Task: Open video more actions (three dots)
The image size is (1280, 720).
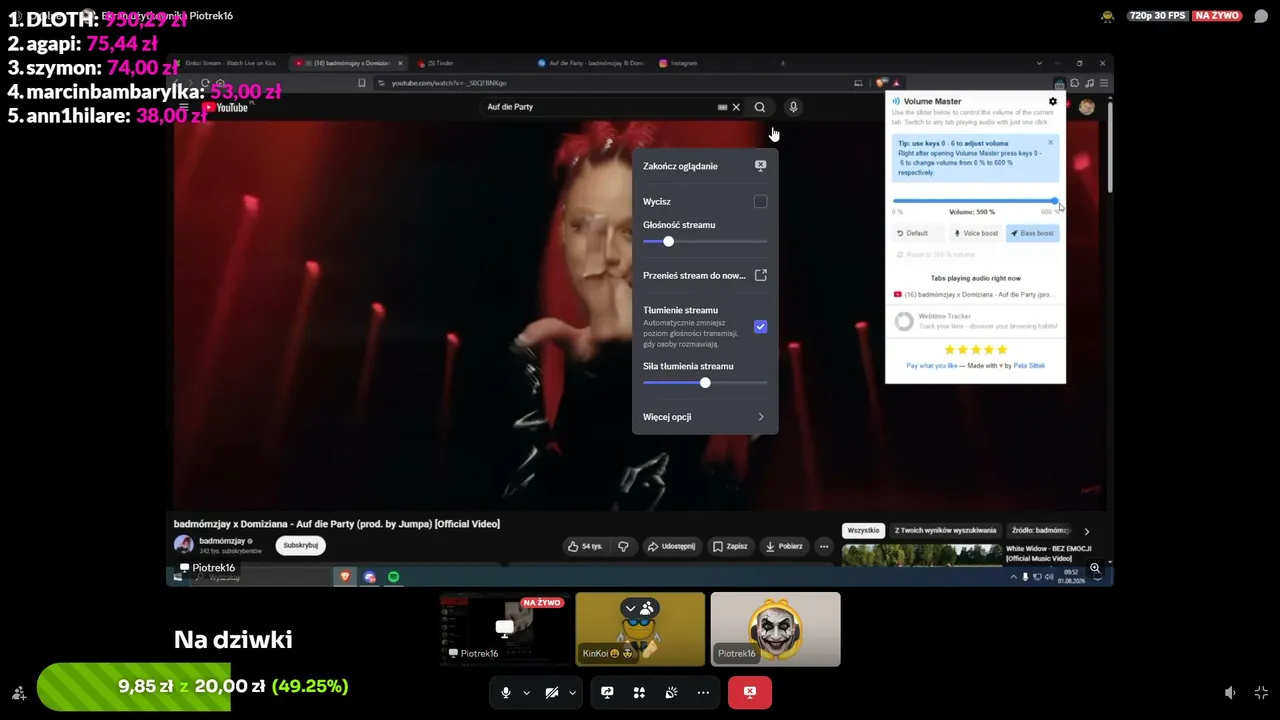Action: (x=824, y=546)
